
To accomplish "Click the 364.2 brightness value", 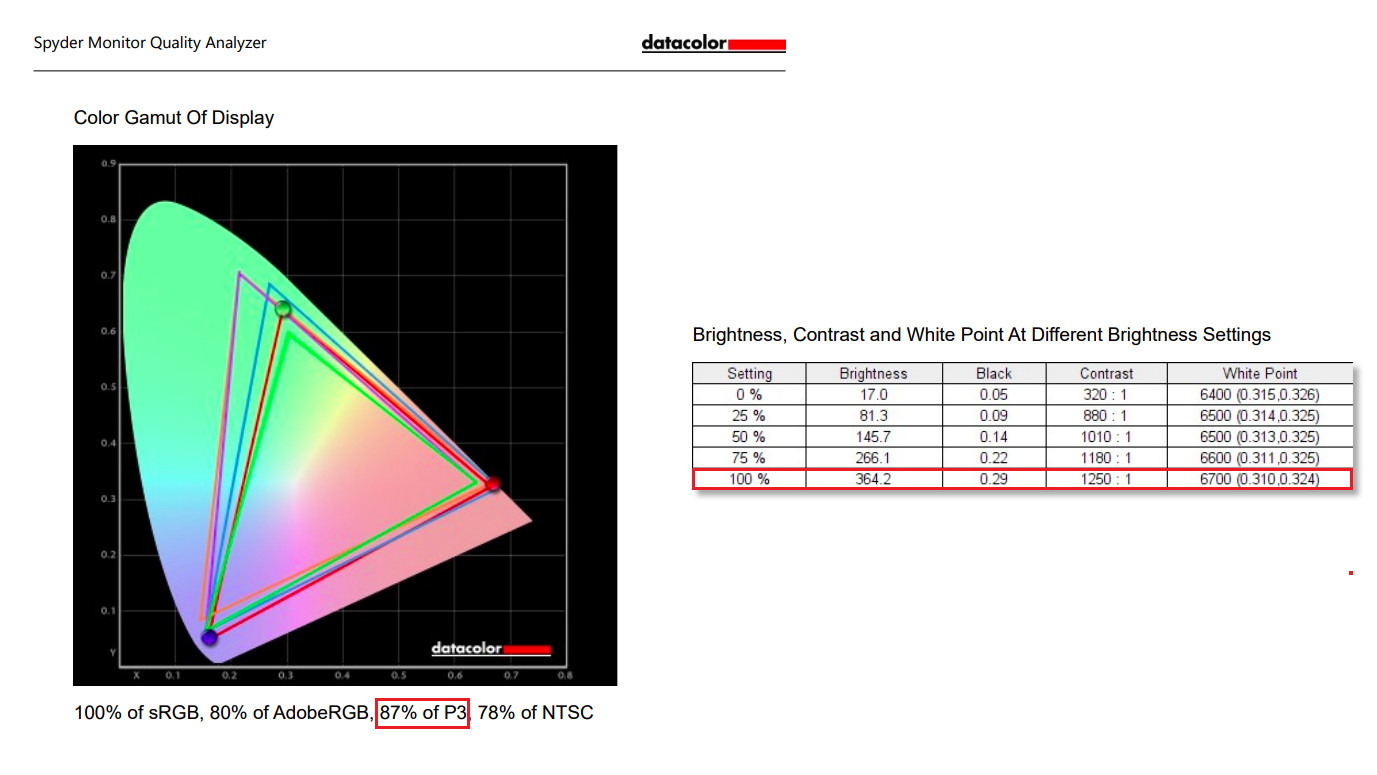I will [873, 479].
